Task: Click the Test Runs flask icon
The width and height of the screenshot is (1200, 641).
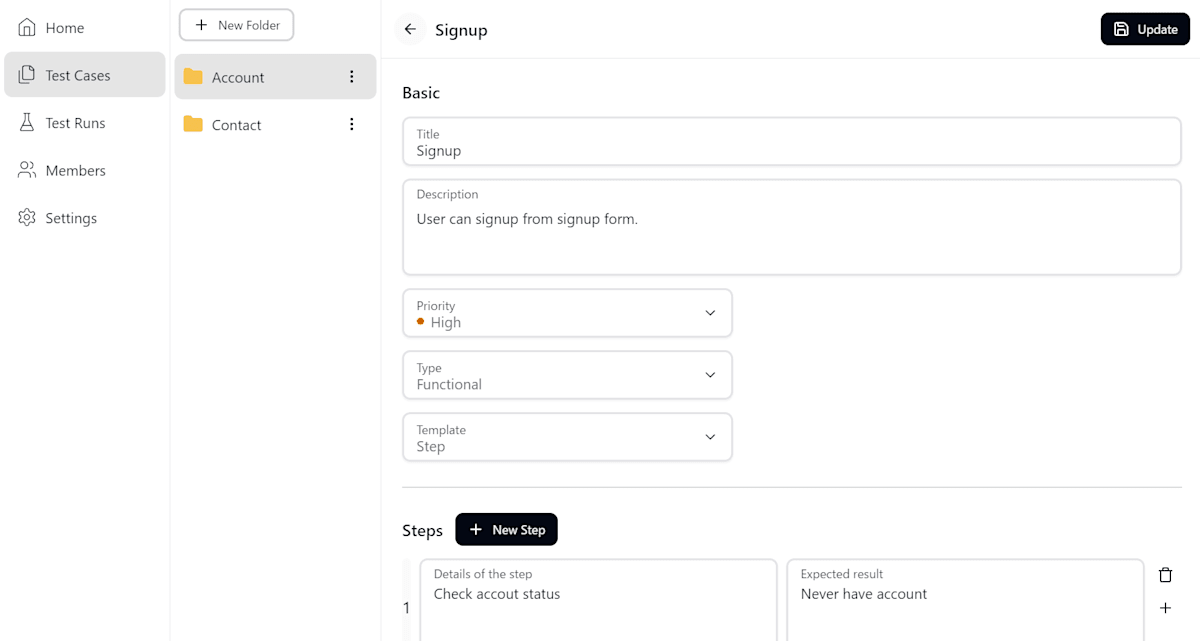Action: pos(27,123)
